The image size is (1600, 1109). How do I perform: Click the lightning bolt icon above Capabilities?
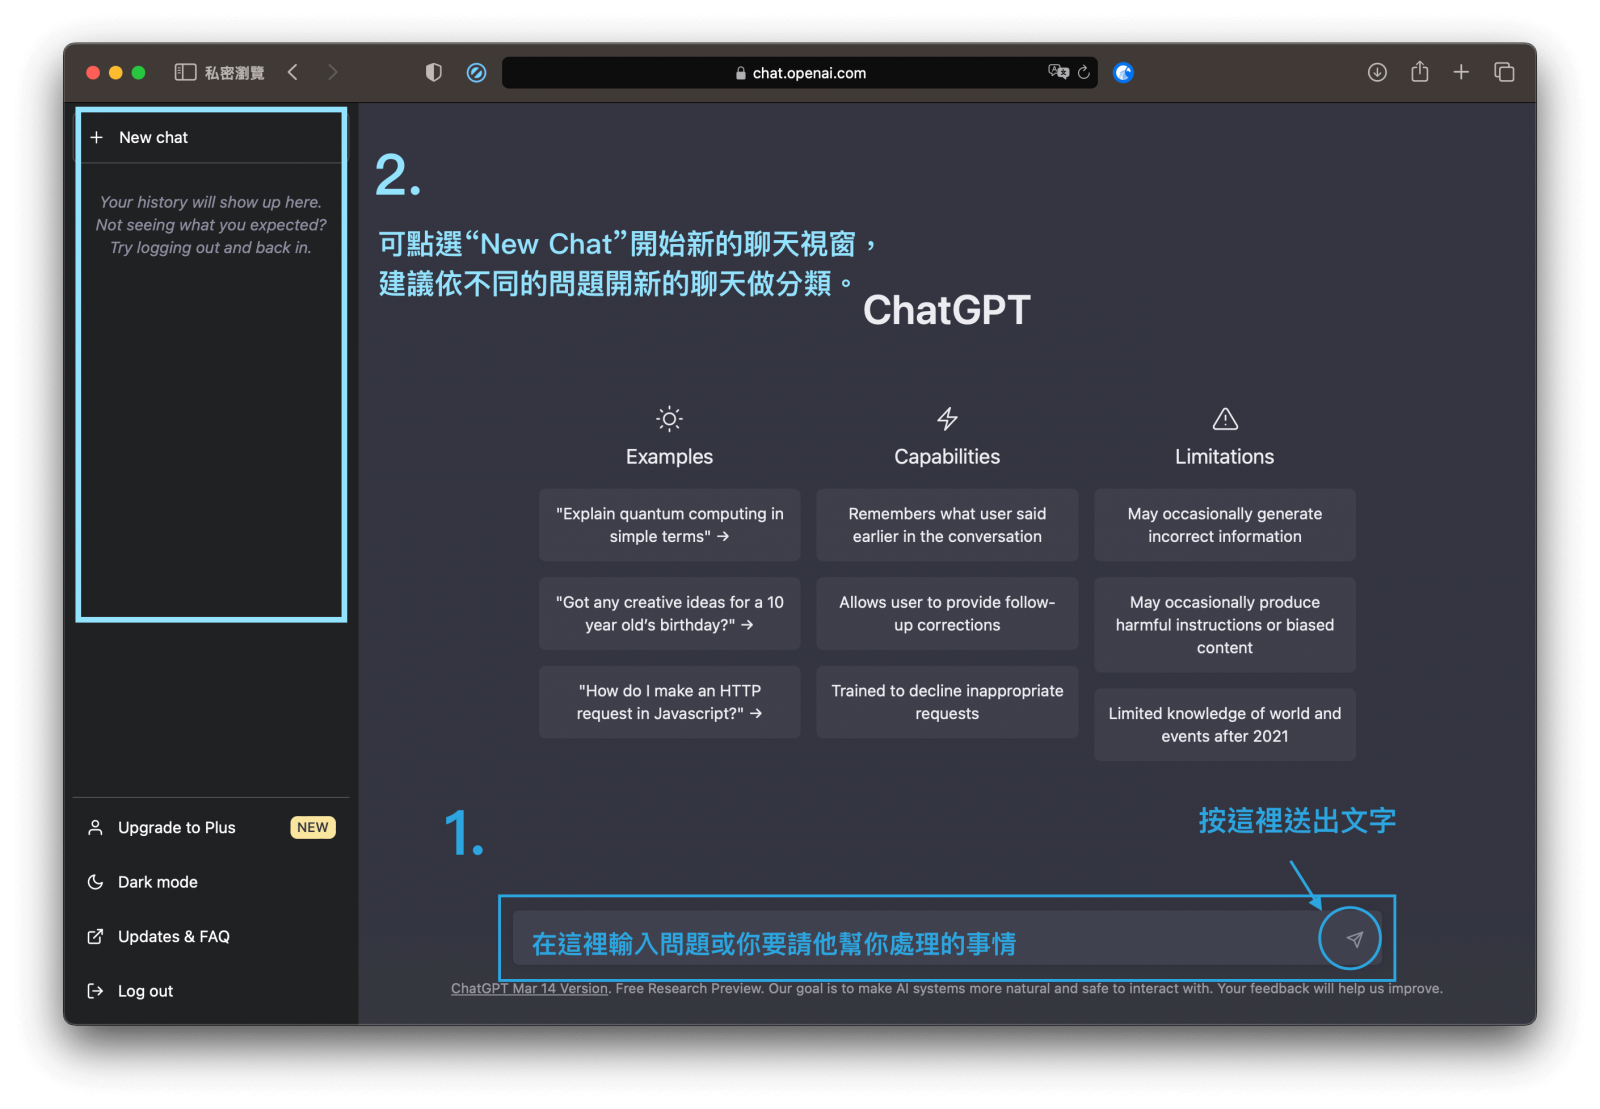coord(947,419)
